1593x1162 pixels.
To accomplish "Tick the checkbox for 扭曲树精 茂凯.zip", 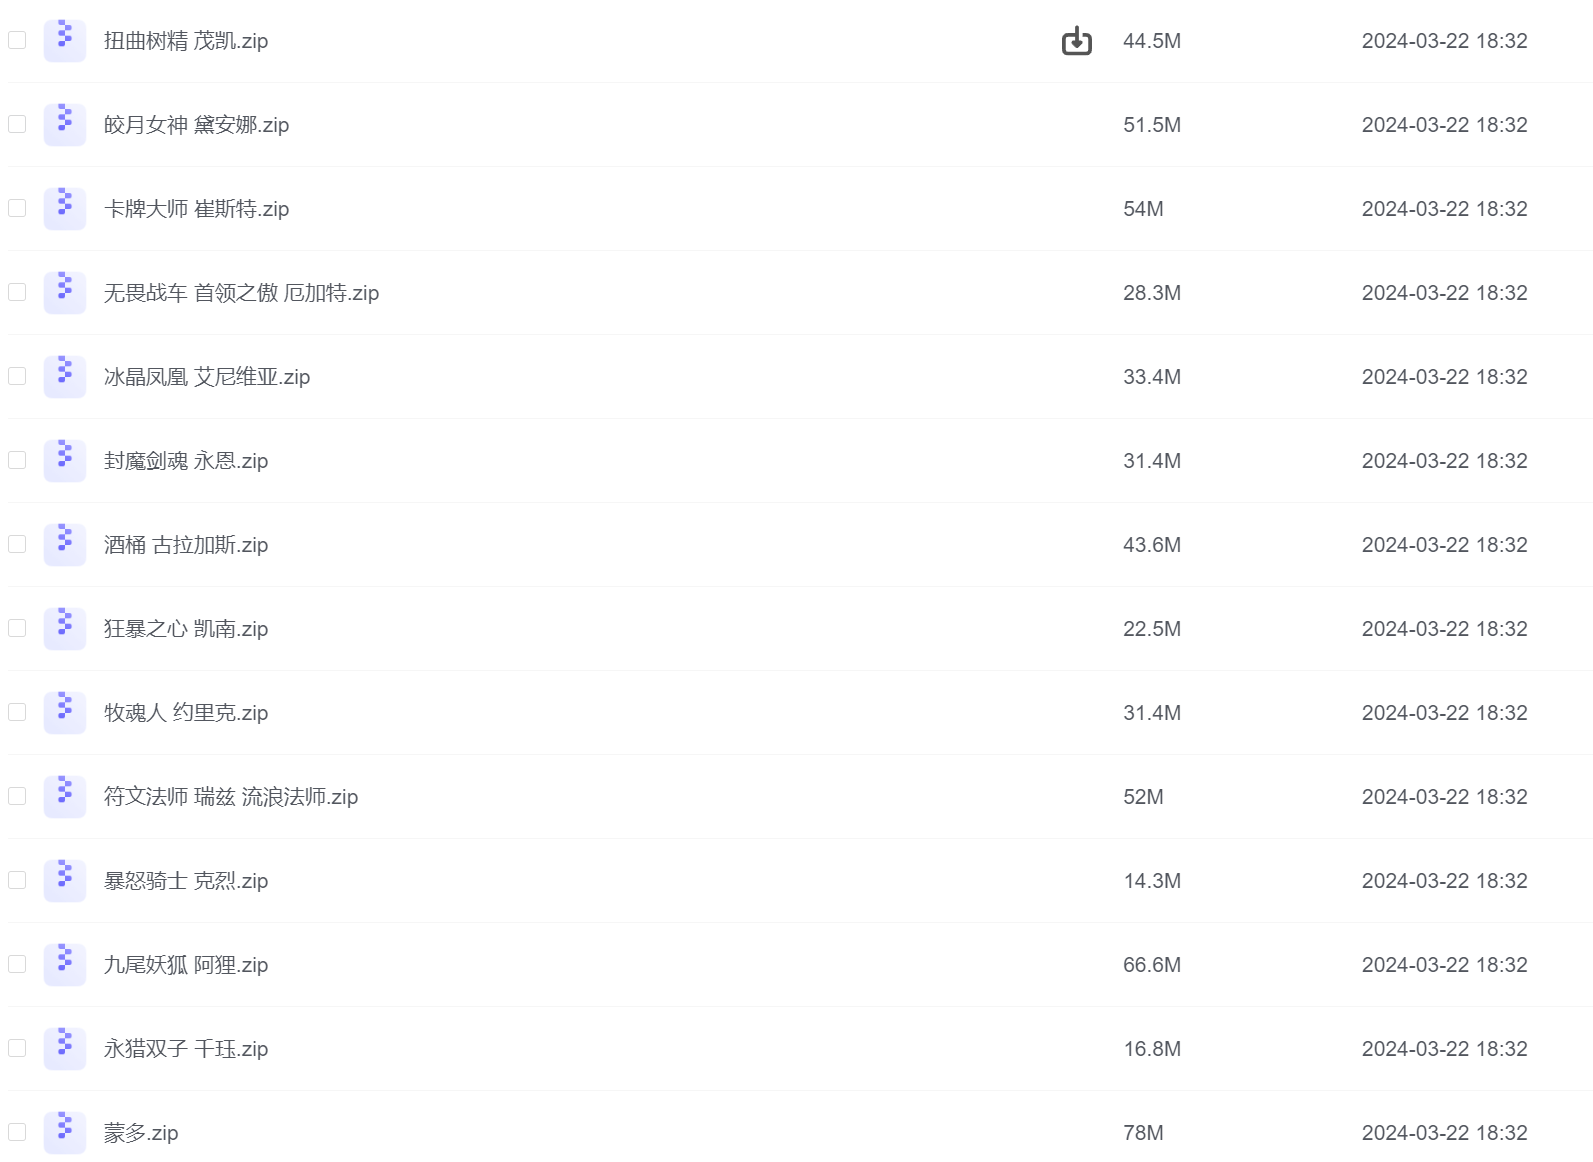I will 17,40.
